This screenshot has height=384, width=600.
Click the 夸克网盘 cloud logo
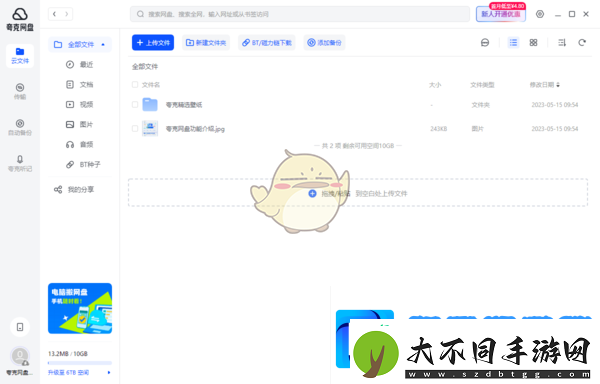point(20,20)
